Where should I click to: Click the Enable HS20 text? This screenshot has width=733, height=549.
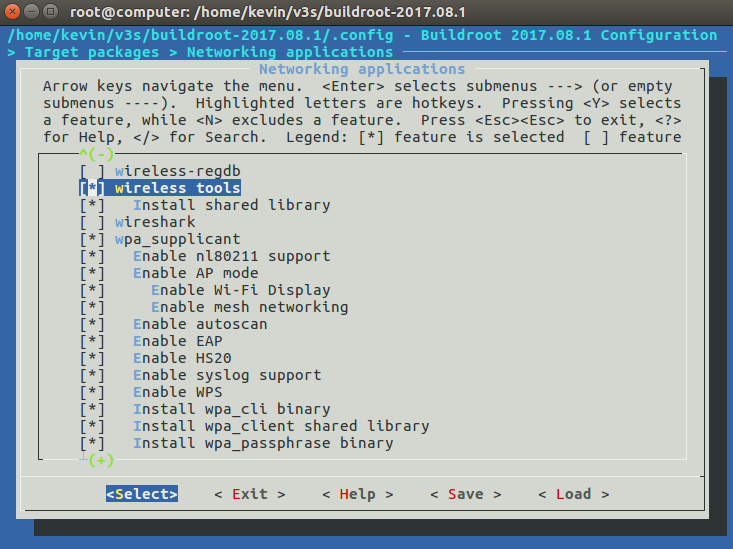(x=182, y=358)
